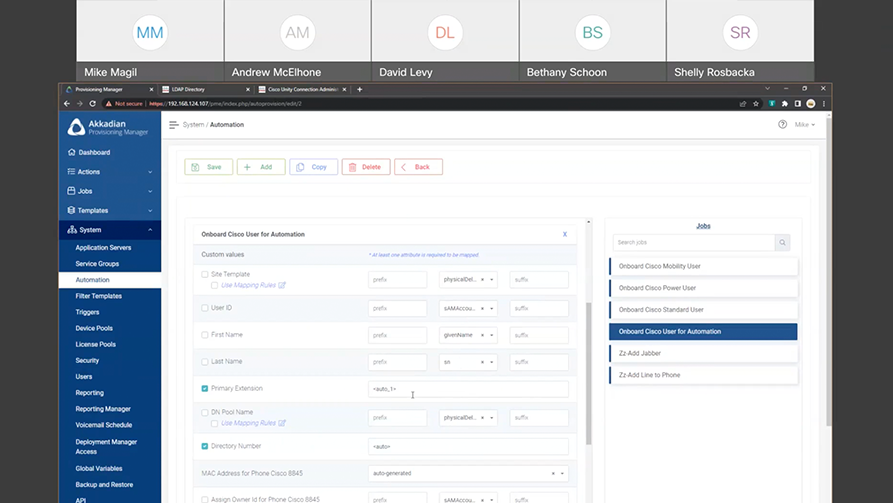893x503 pixels.
Task: Click the browser page vertical scrollbar
Action: coord(828,271)
